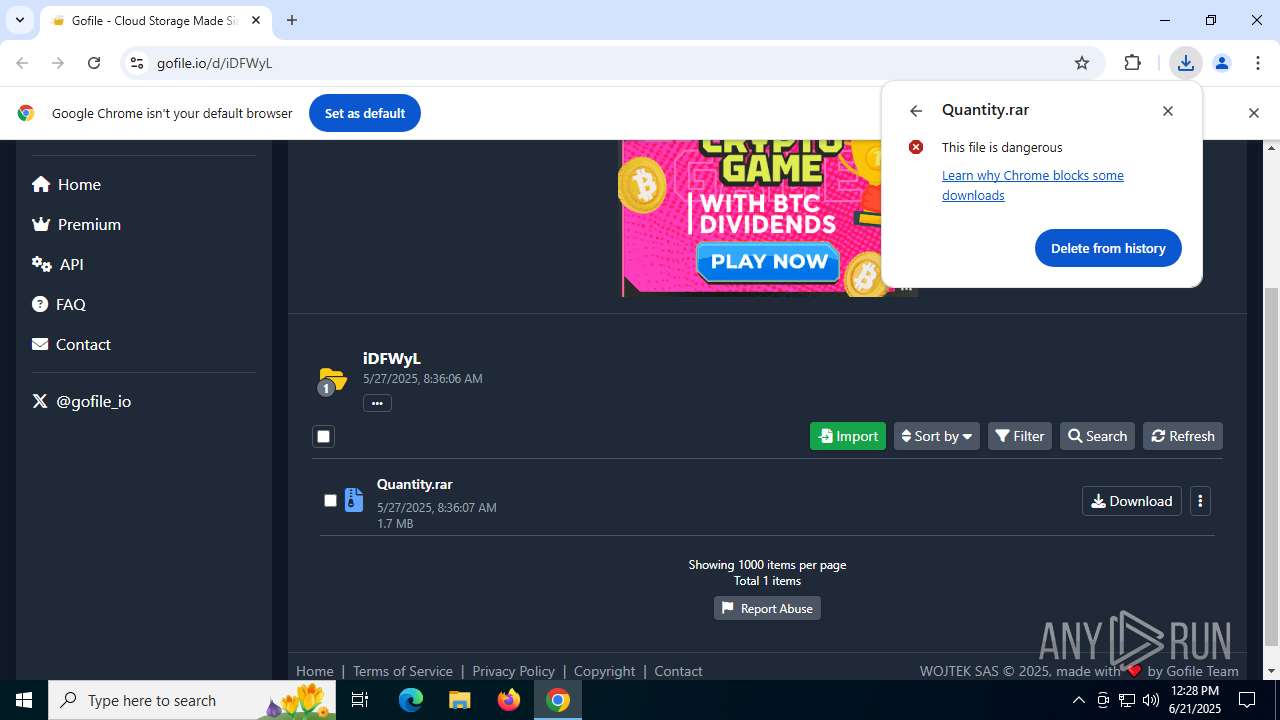This screenshot has width=1280, height=720.
Task: Expand the Sort by dropdown
Action: (x=936, y=436)
